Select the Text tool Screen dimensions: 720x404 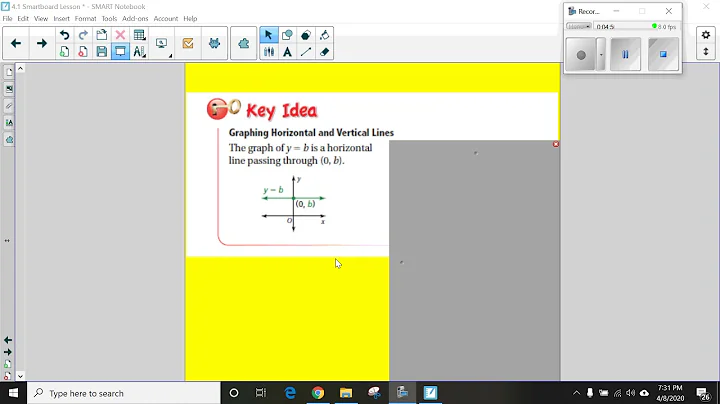pyautogui.click(x=287, y=51)
